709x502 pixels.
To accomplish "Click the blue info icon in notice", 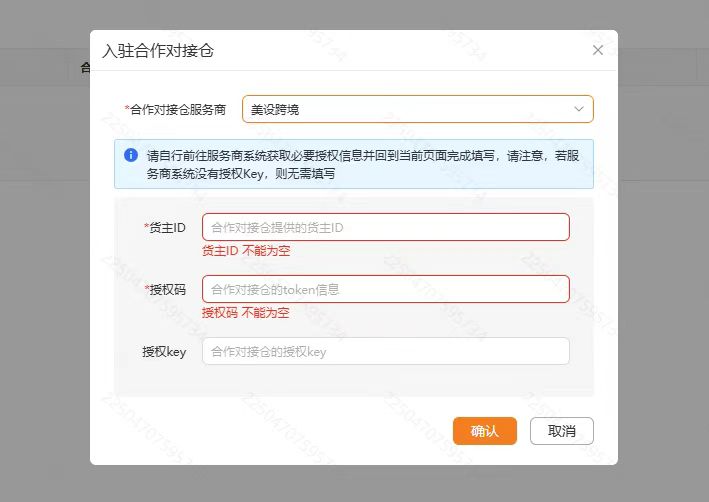I will (131, 155).
